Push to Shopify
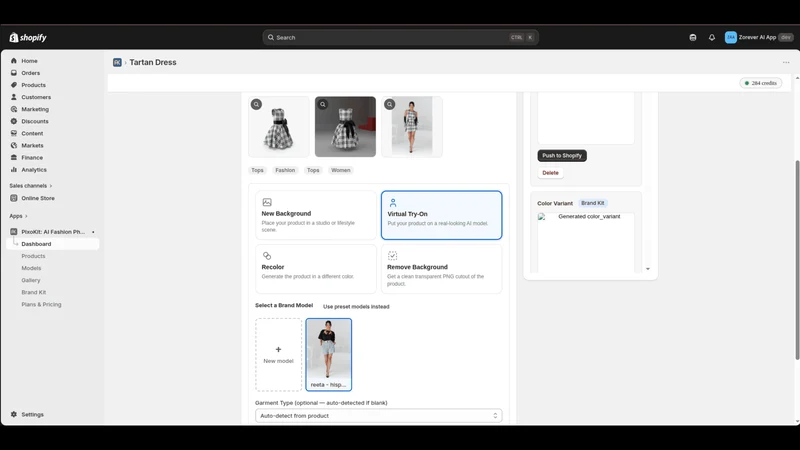800x450 pixels. (x=562, y=156)
